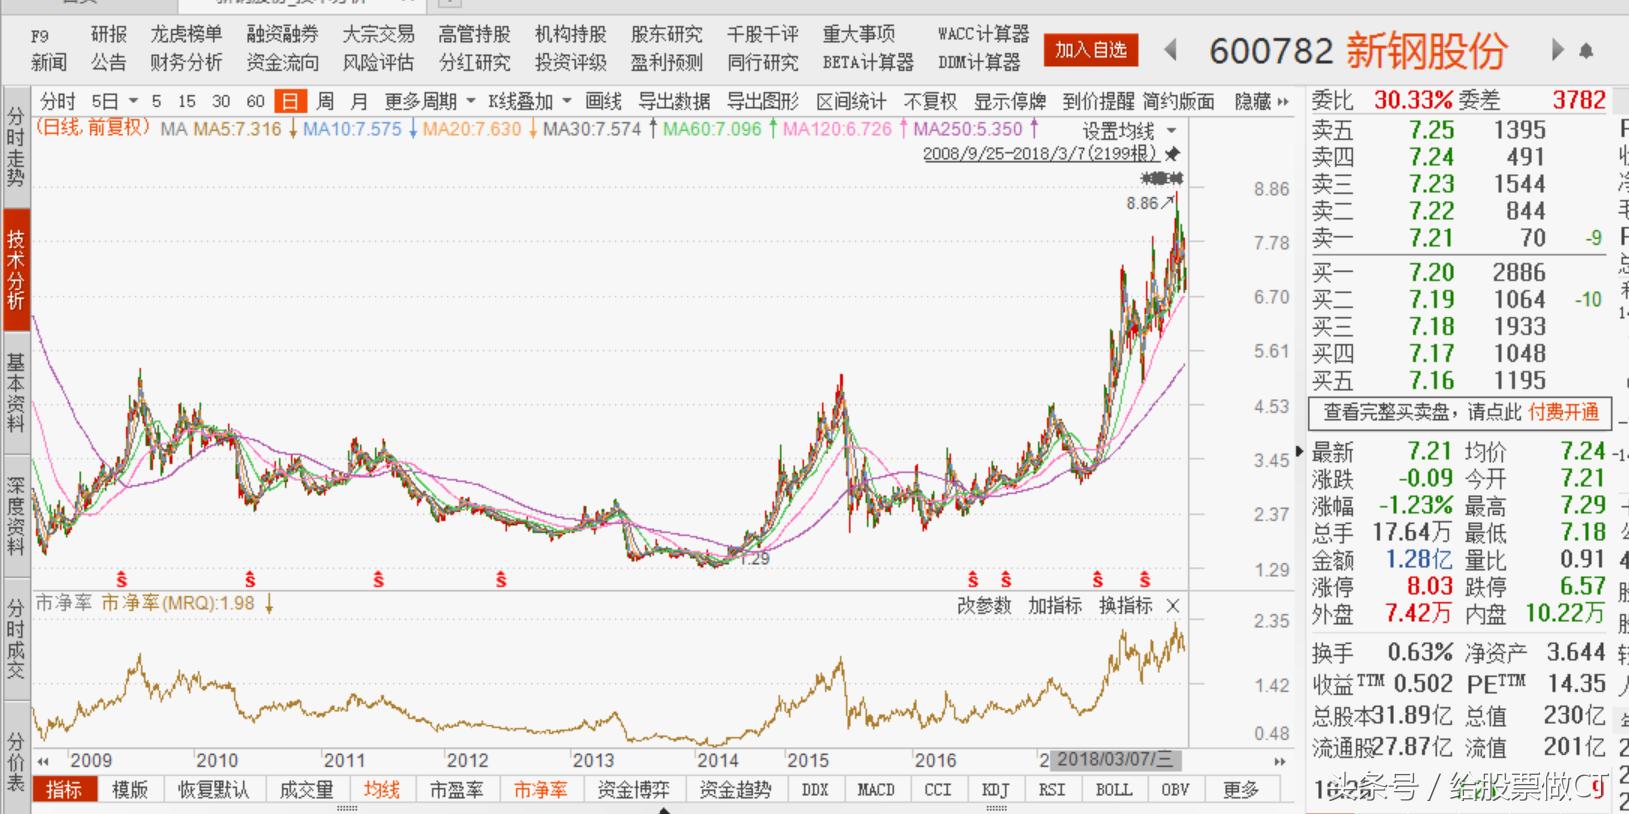Open the 融资融券 menu item
1629x814 pixels.
(283, 35)
